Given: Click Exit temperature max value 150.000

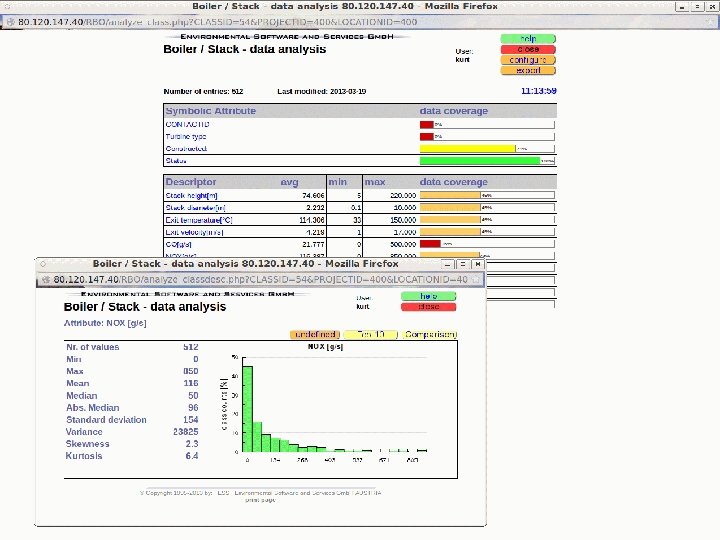Looking at the screenshot, I should [403, 220].
